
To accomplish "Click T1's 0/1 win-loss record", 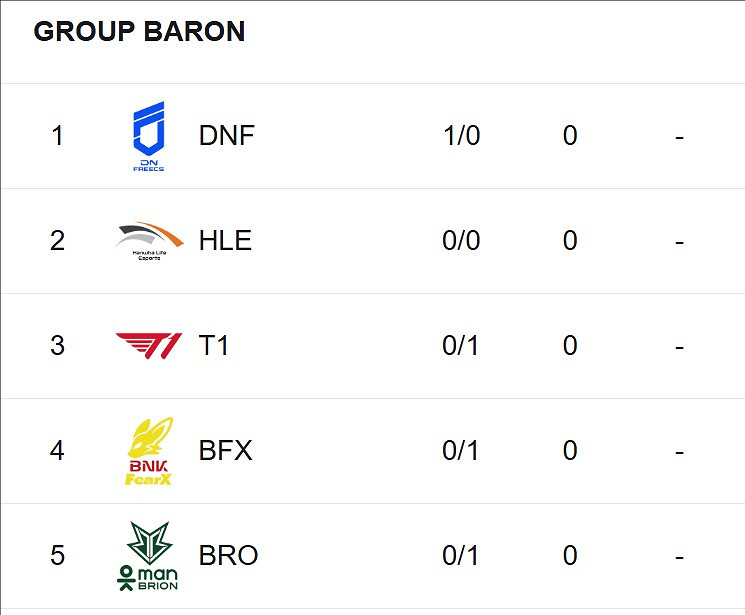I will [x=461, y=346].
